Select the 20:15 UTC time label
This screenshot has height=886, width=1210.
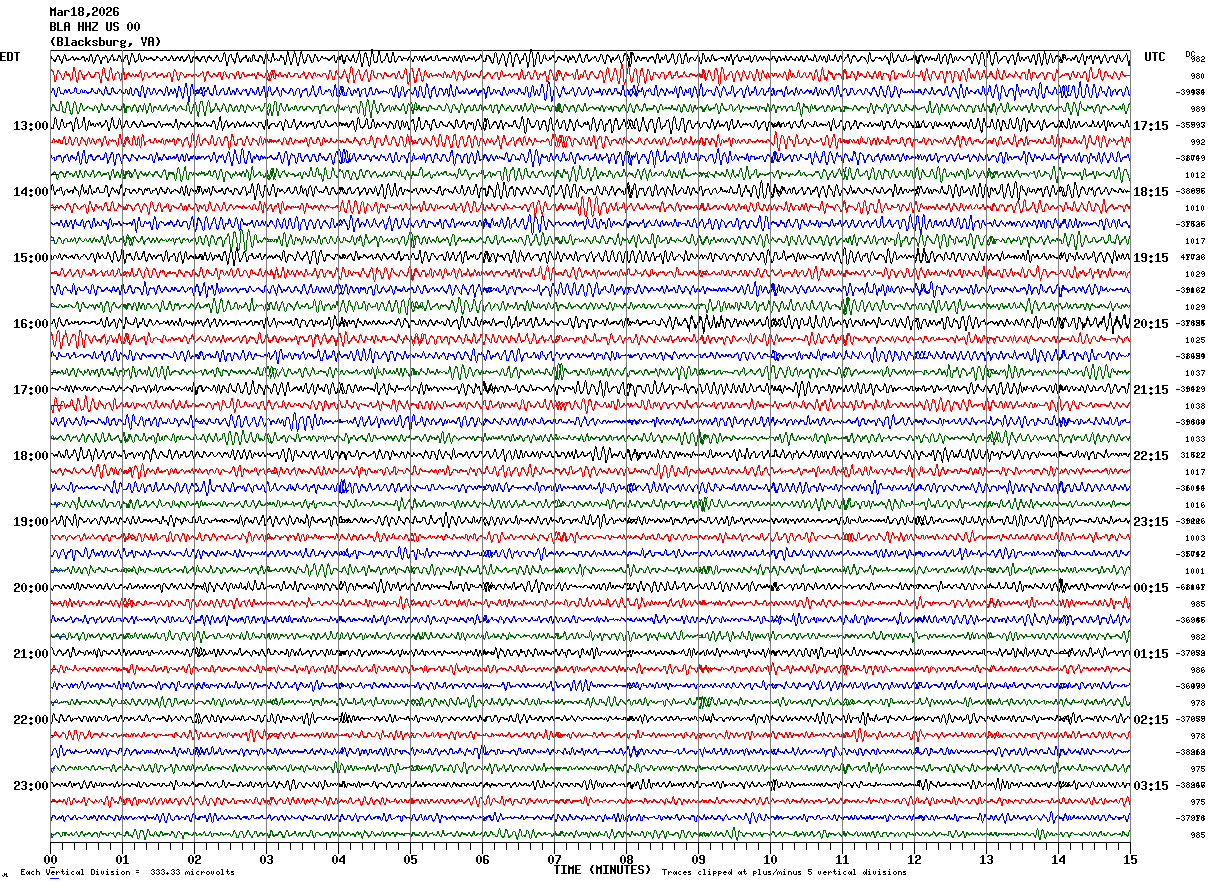(1151, 324)
